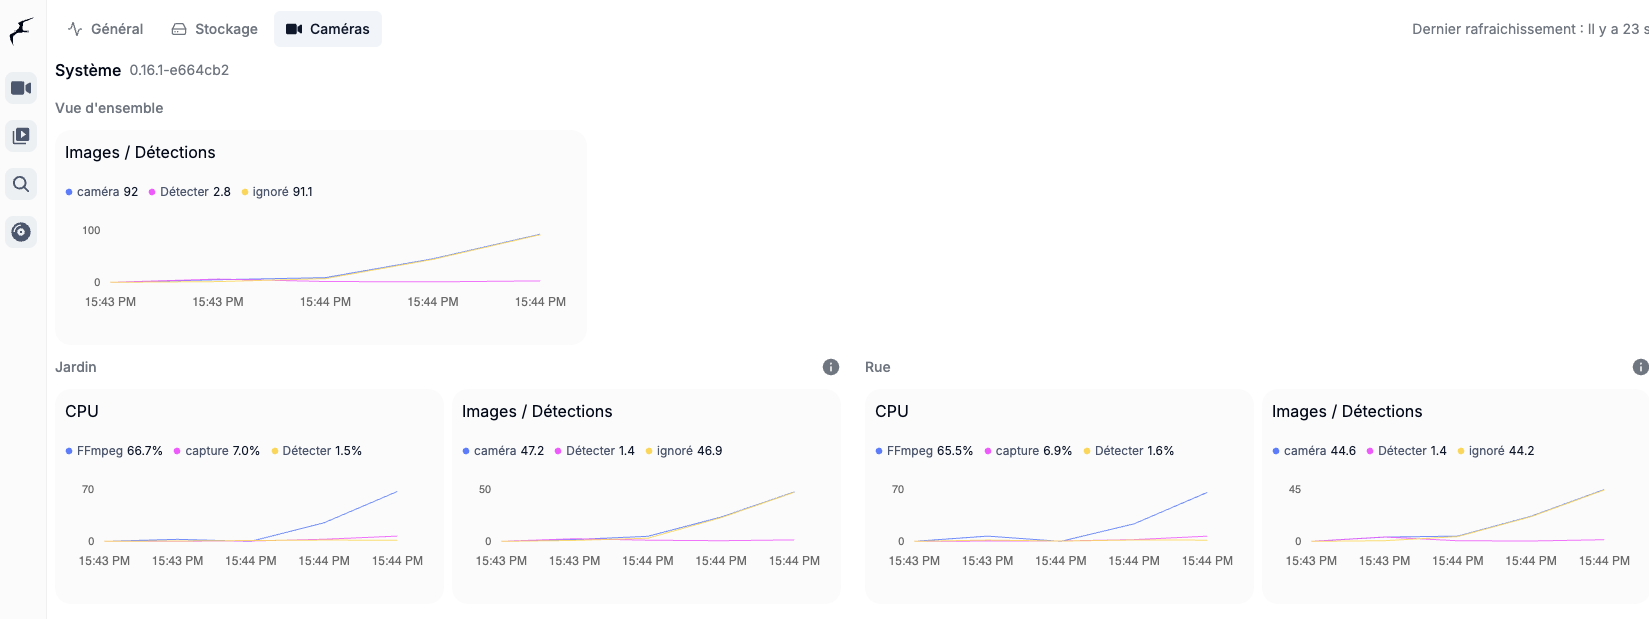This screenshot has height=619, width=1649.
Task: Click the pink capture legend dot in Jardin CPU
Action: pyautogui.click(x=177, y=451)
